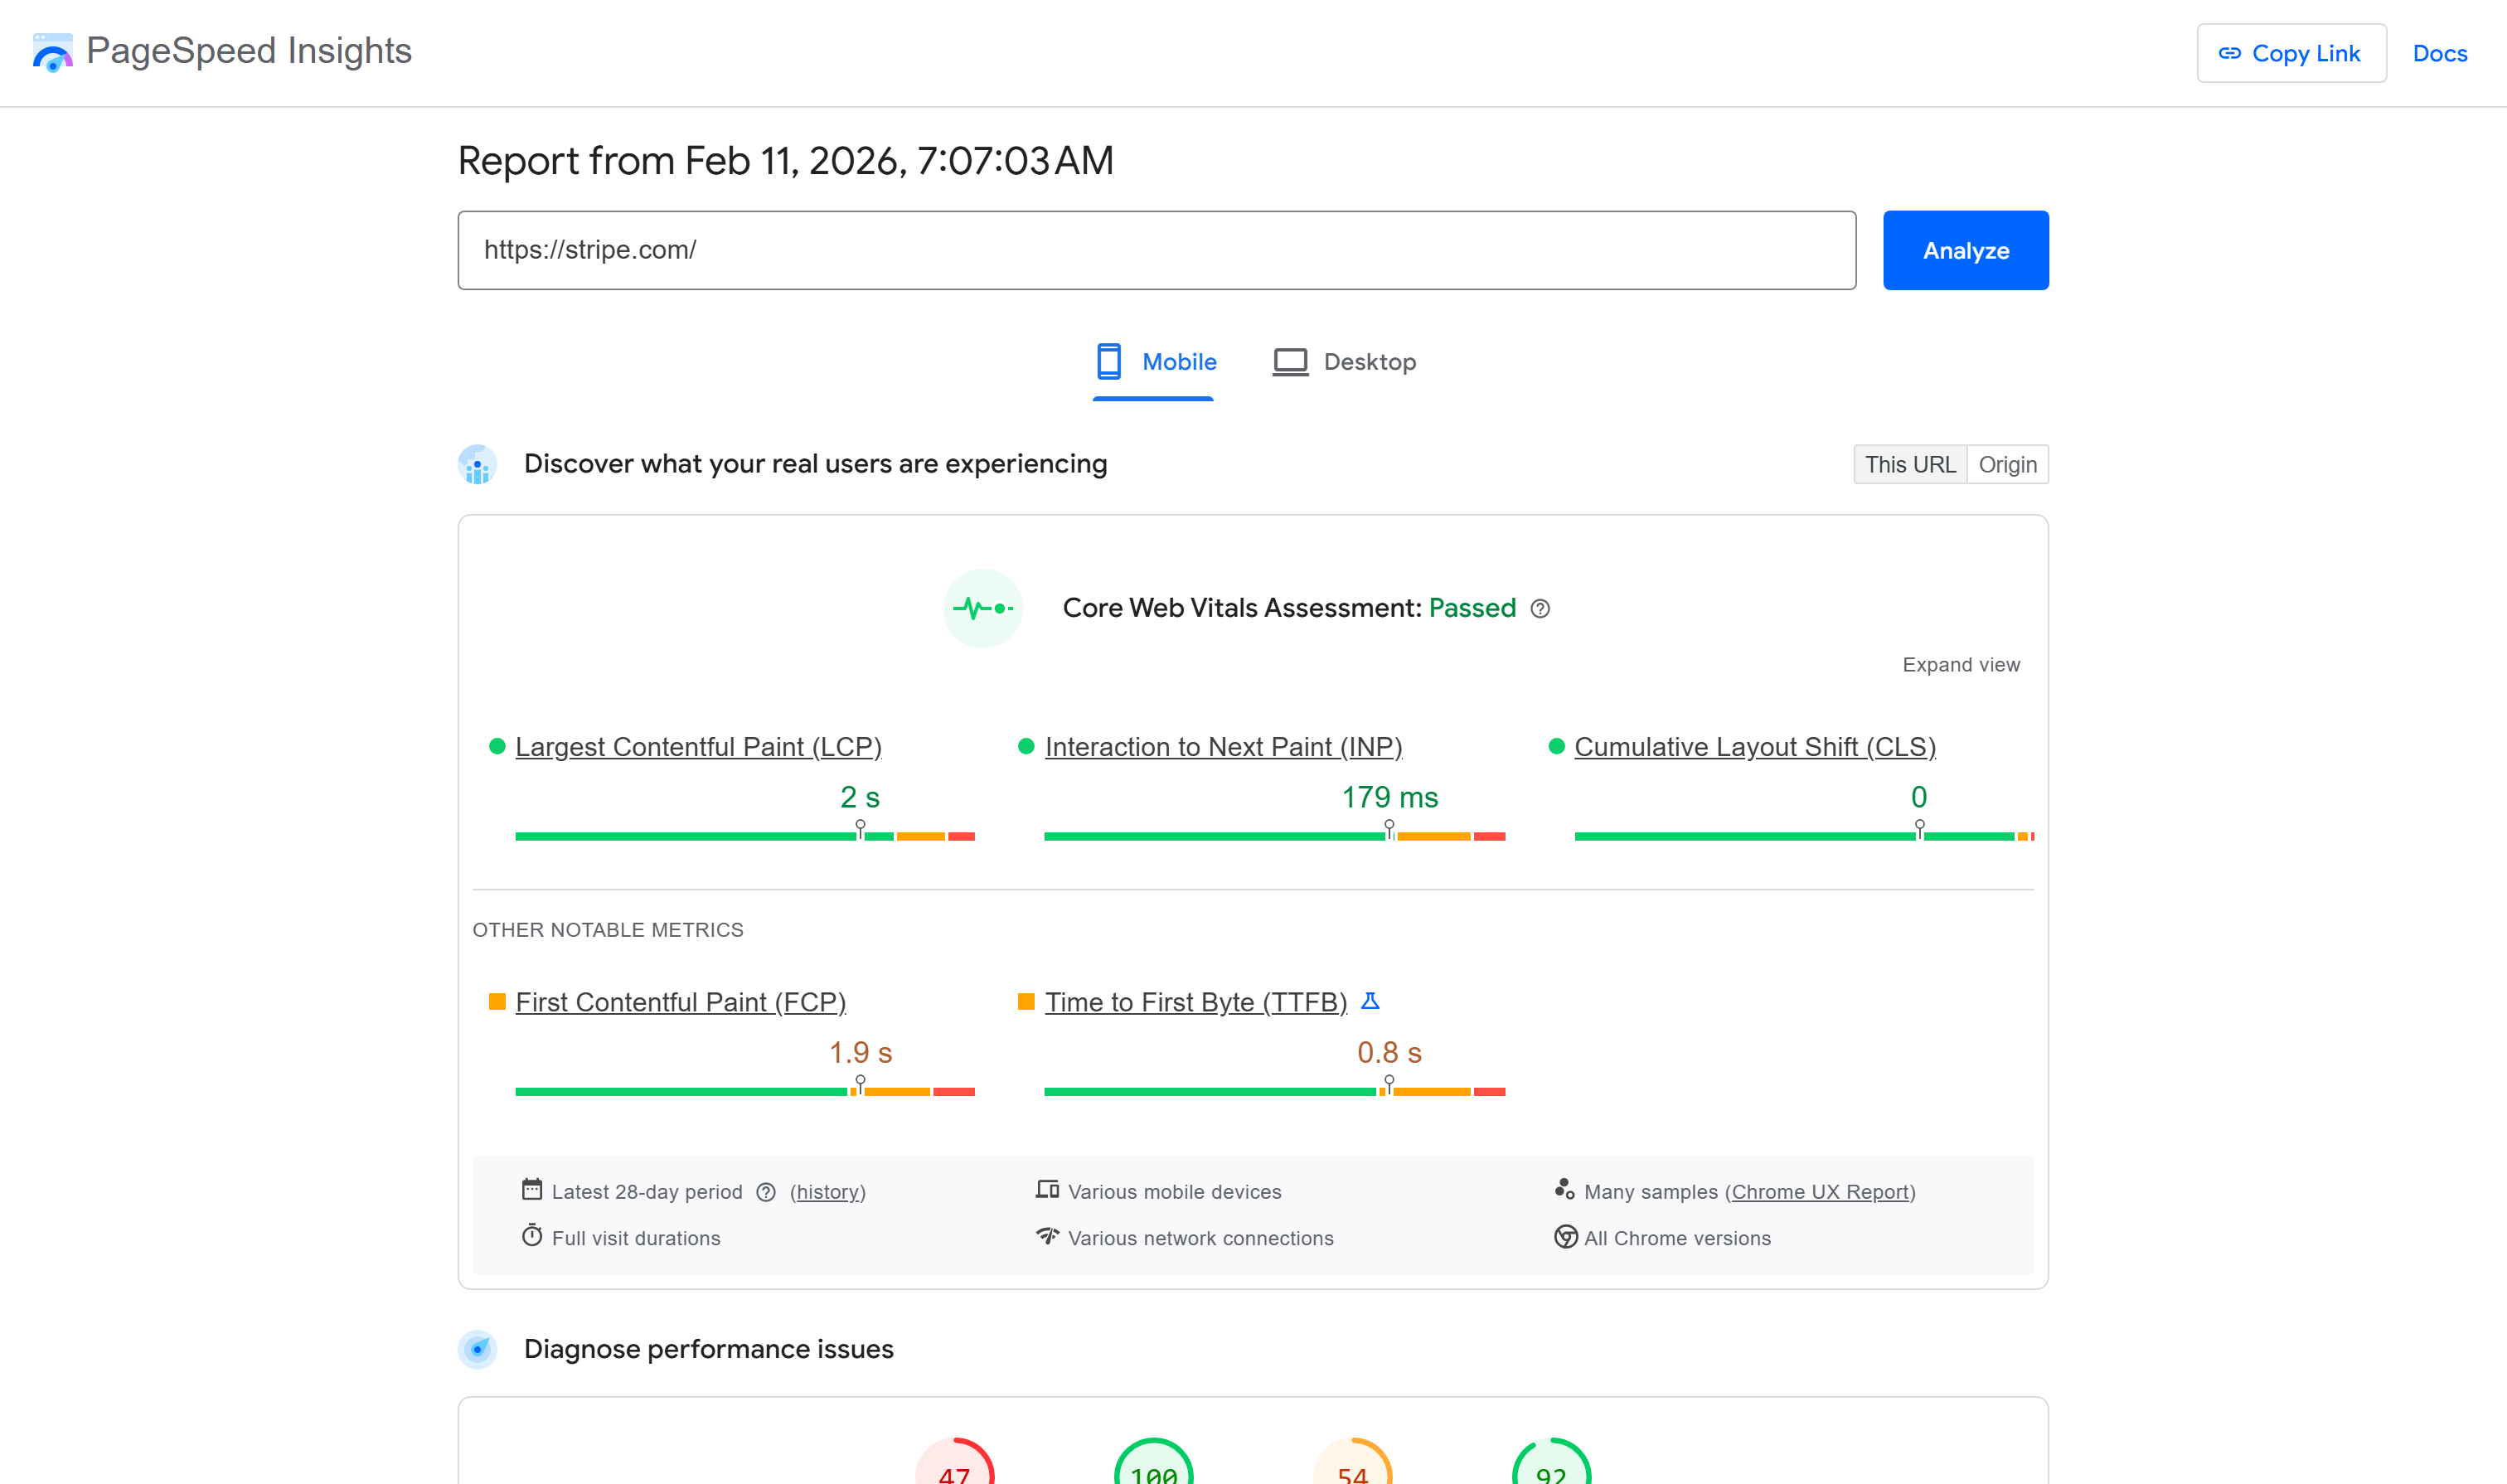Select the This URL toggle option
The height and width of the screenshot is (1484, 2507).
pyautogui.click(x=1910, y=464)
